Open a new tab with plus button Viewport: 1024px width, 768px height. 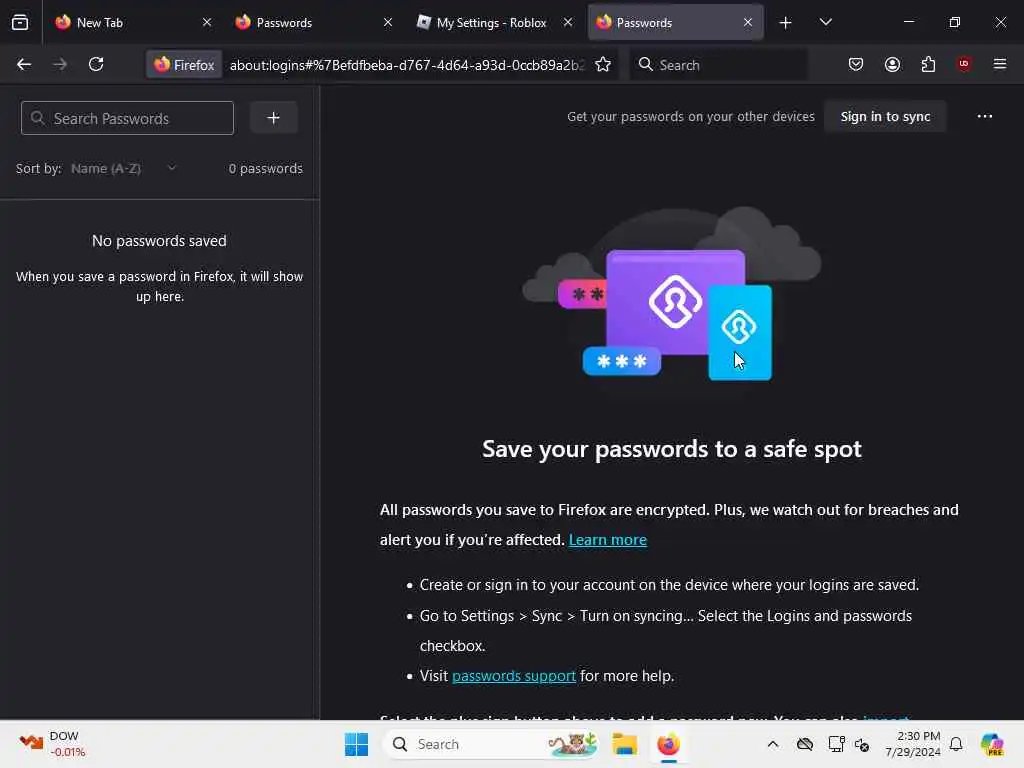tap(786, 23)
